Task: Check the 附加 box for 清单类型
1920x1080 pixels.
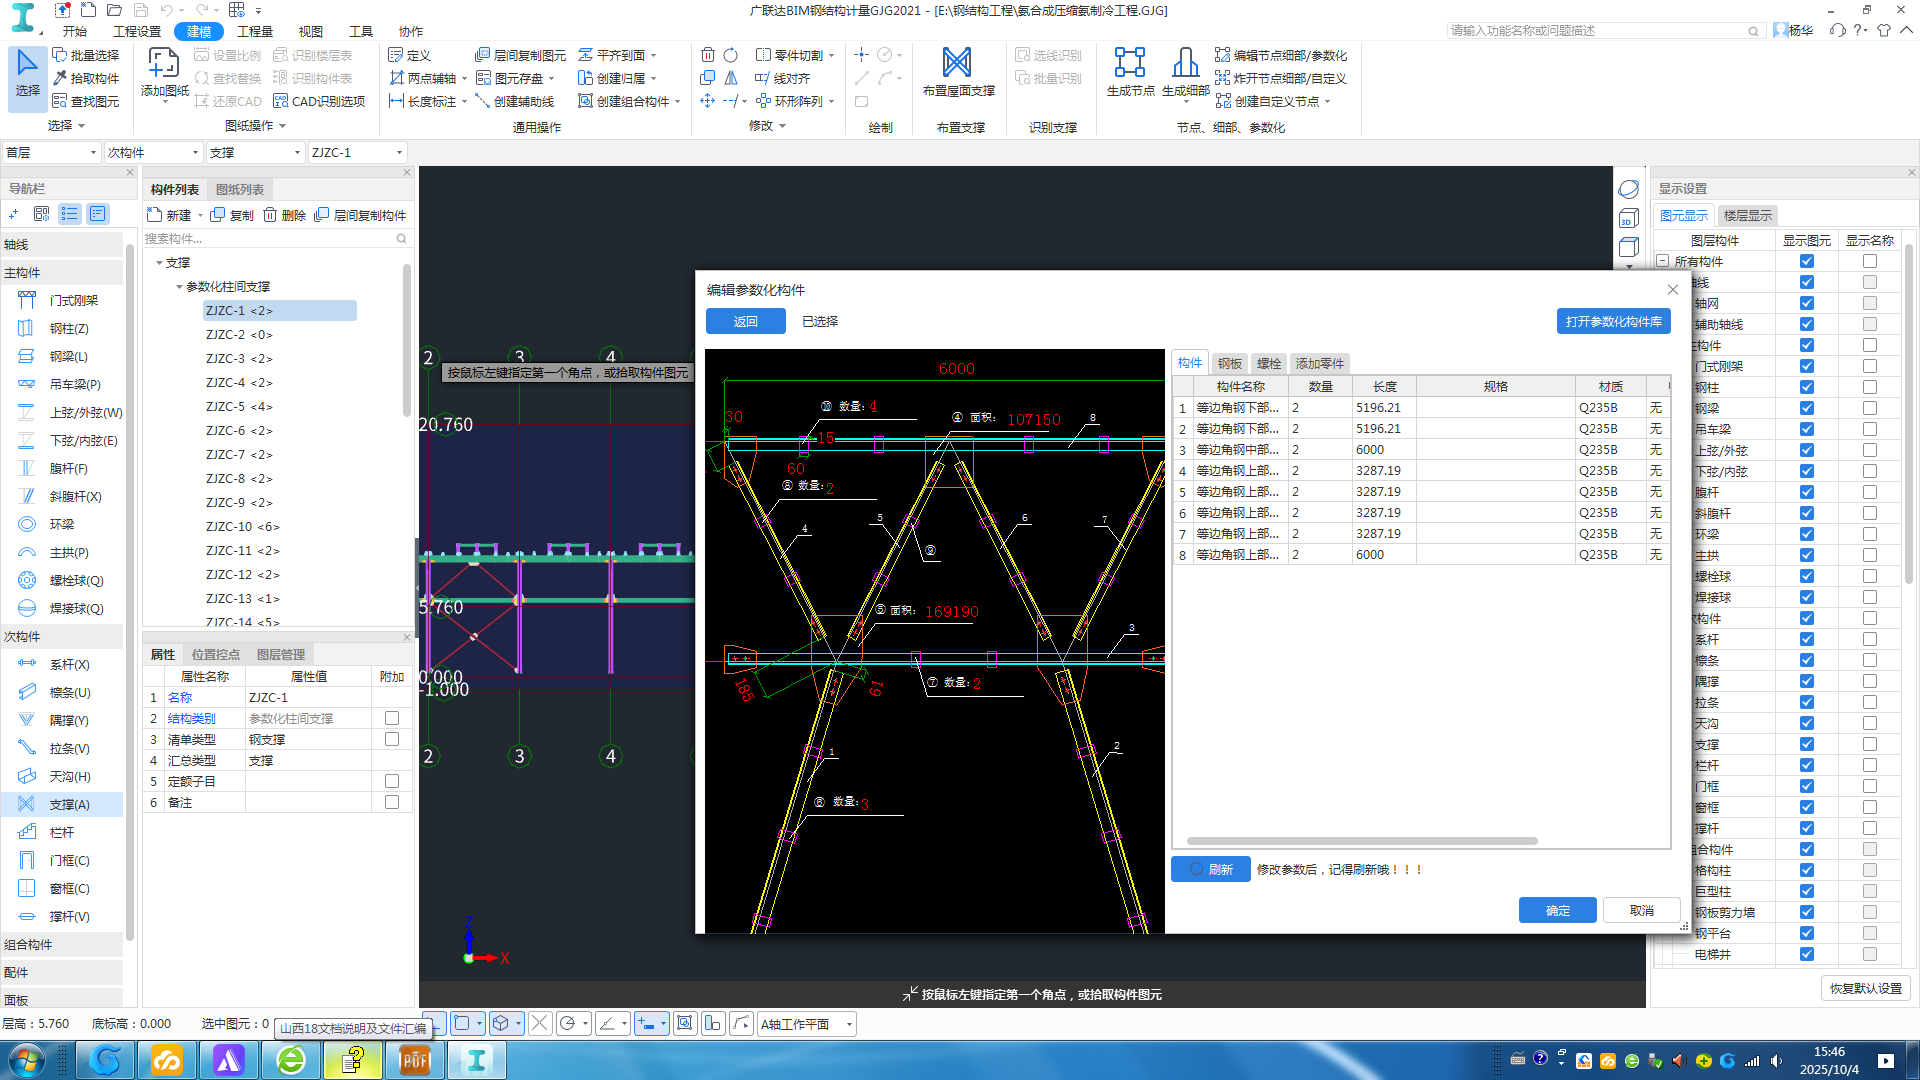Action: (x=392, y=739)
